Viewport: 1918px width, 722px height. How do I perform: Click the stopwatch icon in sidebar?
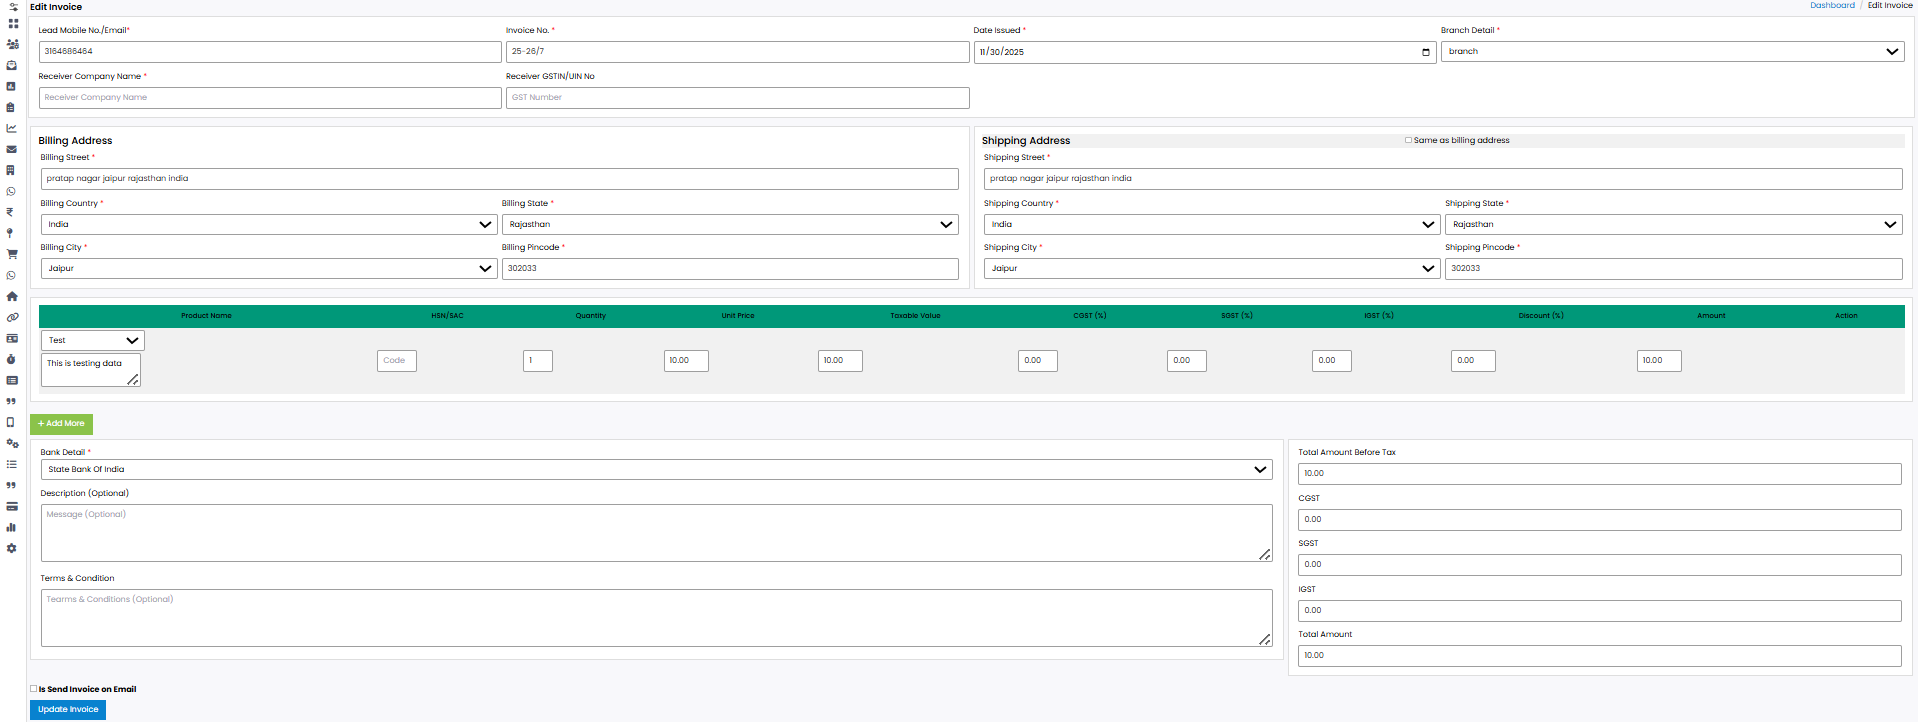12,359
